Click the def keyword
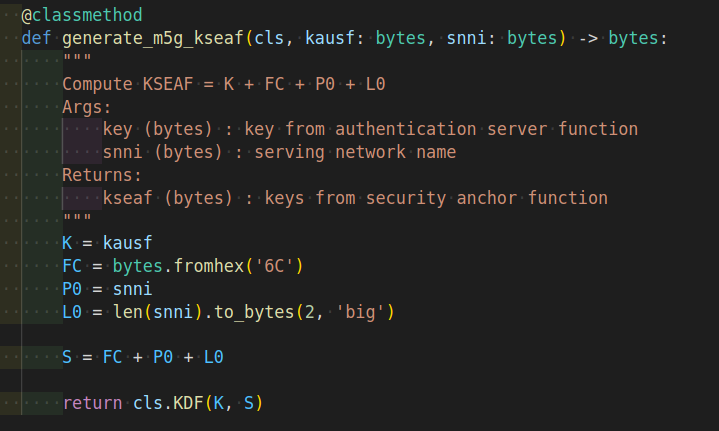 pos(36,38)
